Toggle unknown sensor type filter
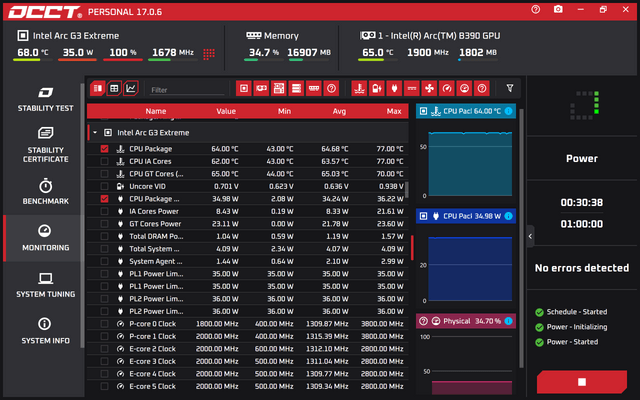Screen dimensions: 640x400 click(482, 88)
